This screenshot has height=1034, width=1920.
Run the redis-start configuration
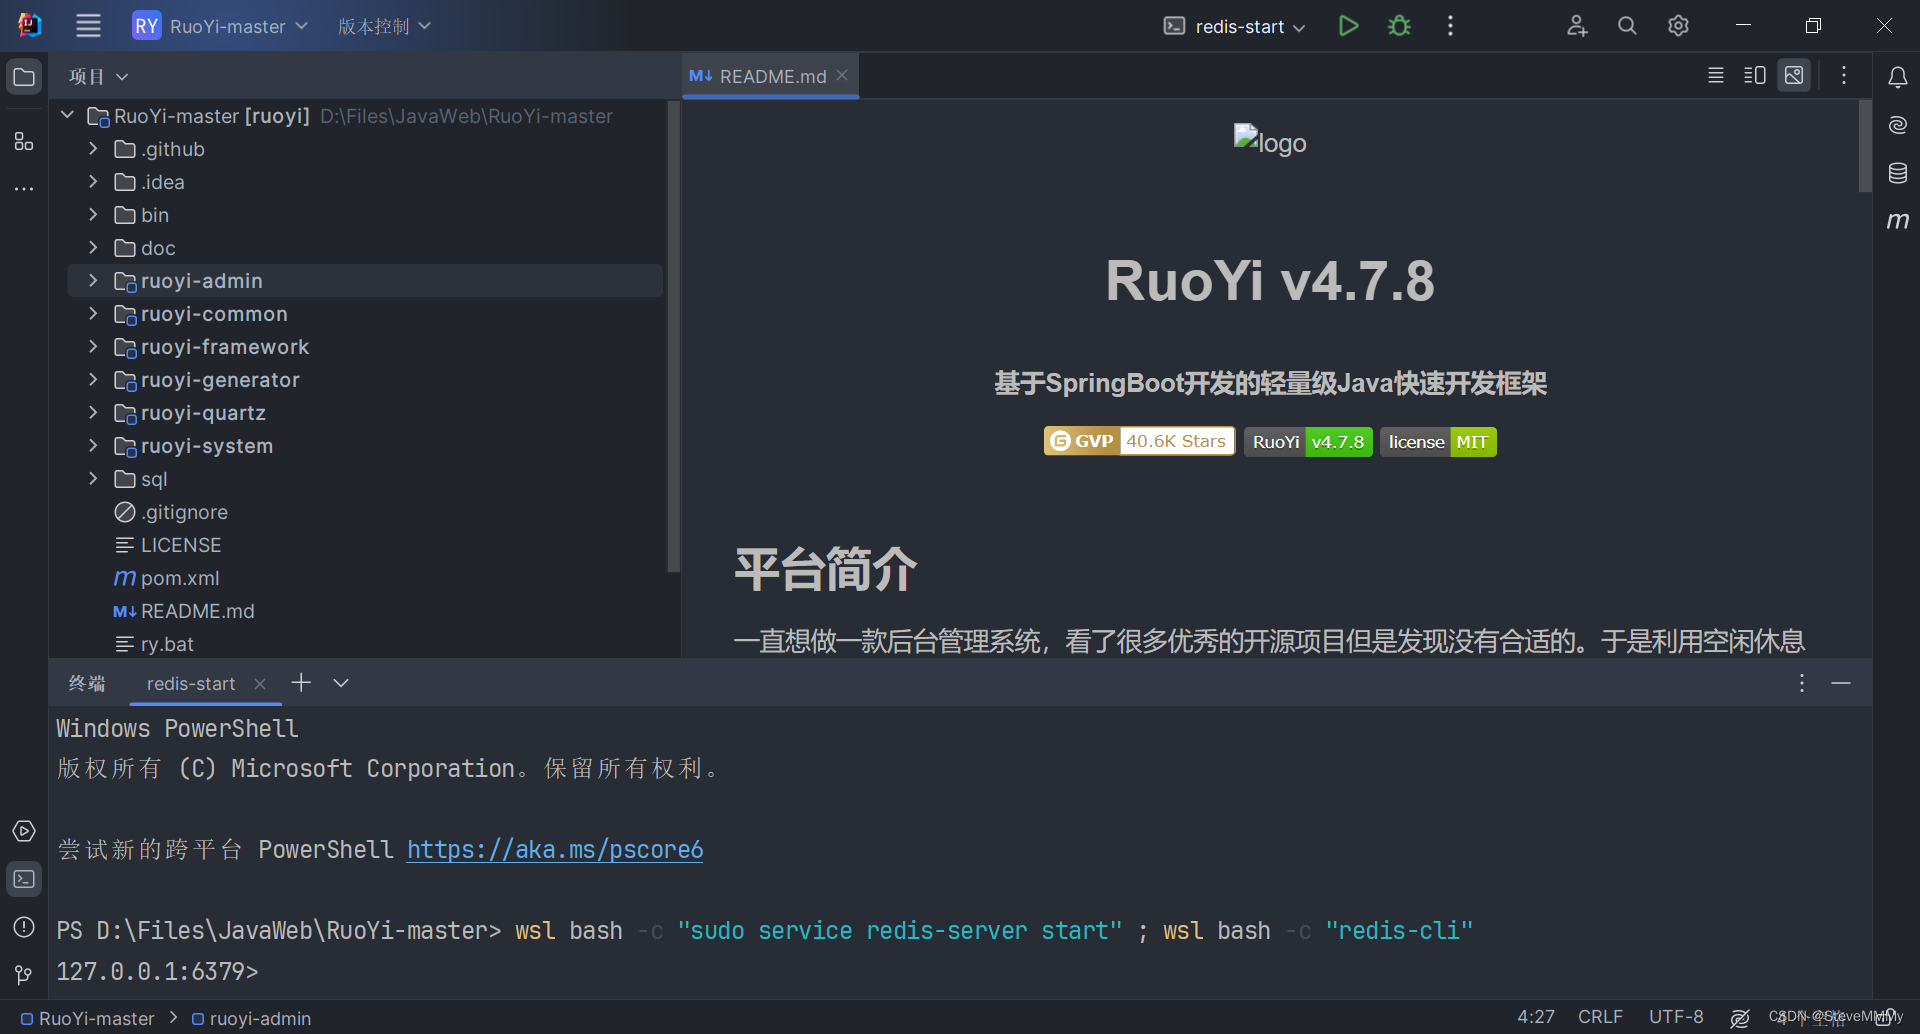tap(1348, 26)
